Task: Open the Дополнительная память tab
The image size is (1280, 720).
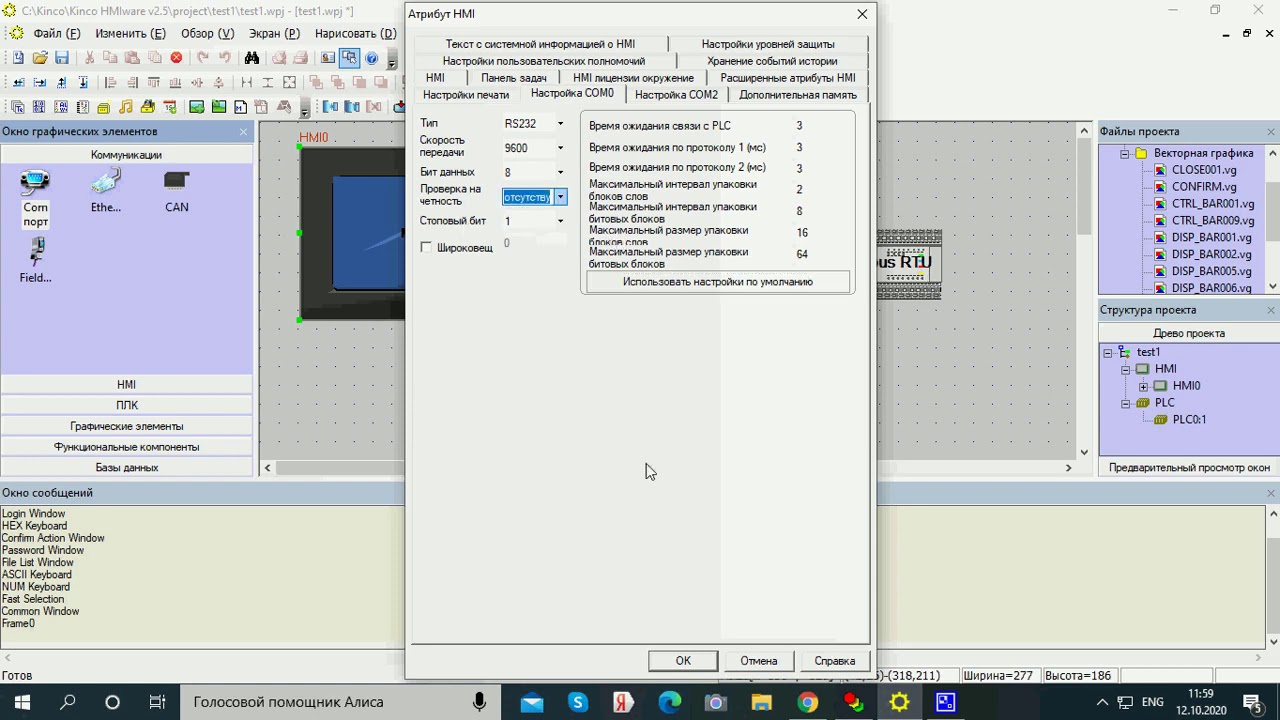Action: (798, 95)
